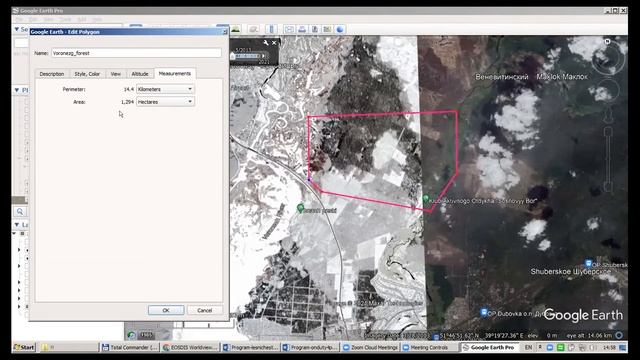640x360 pixels.
Task: Switch to the View tab
Action: [116, 74]
